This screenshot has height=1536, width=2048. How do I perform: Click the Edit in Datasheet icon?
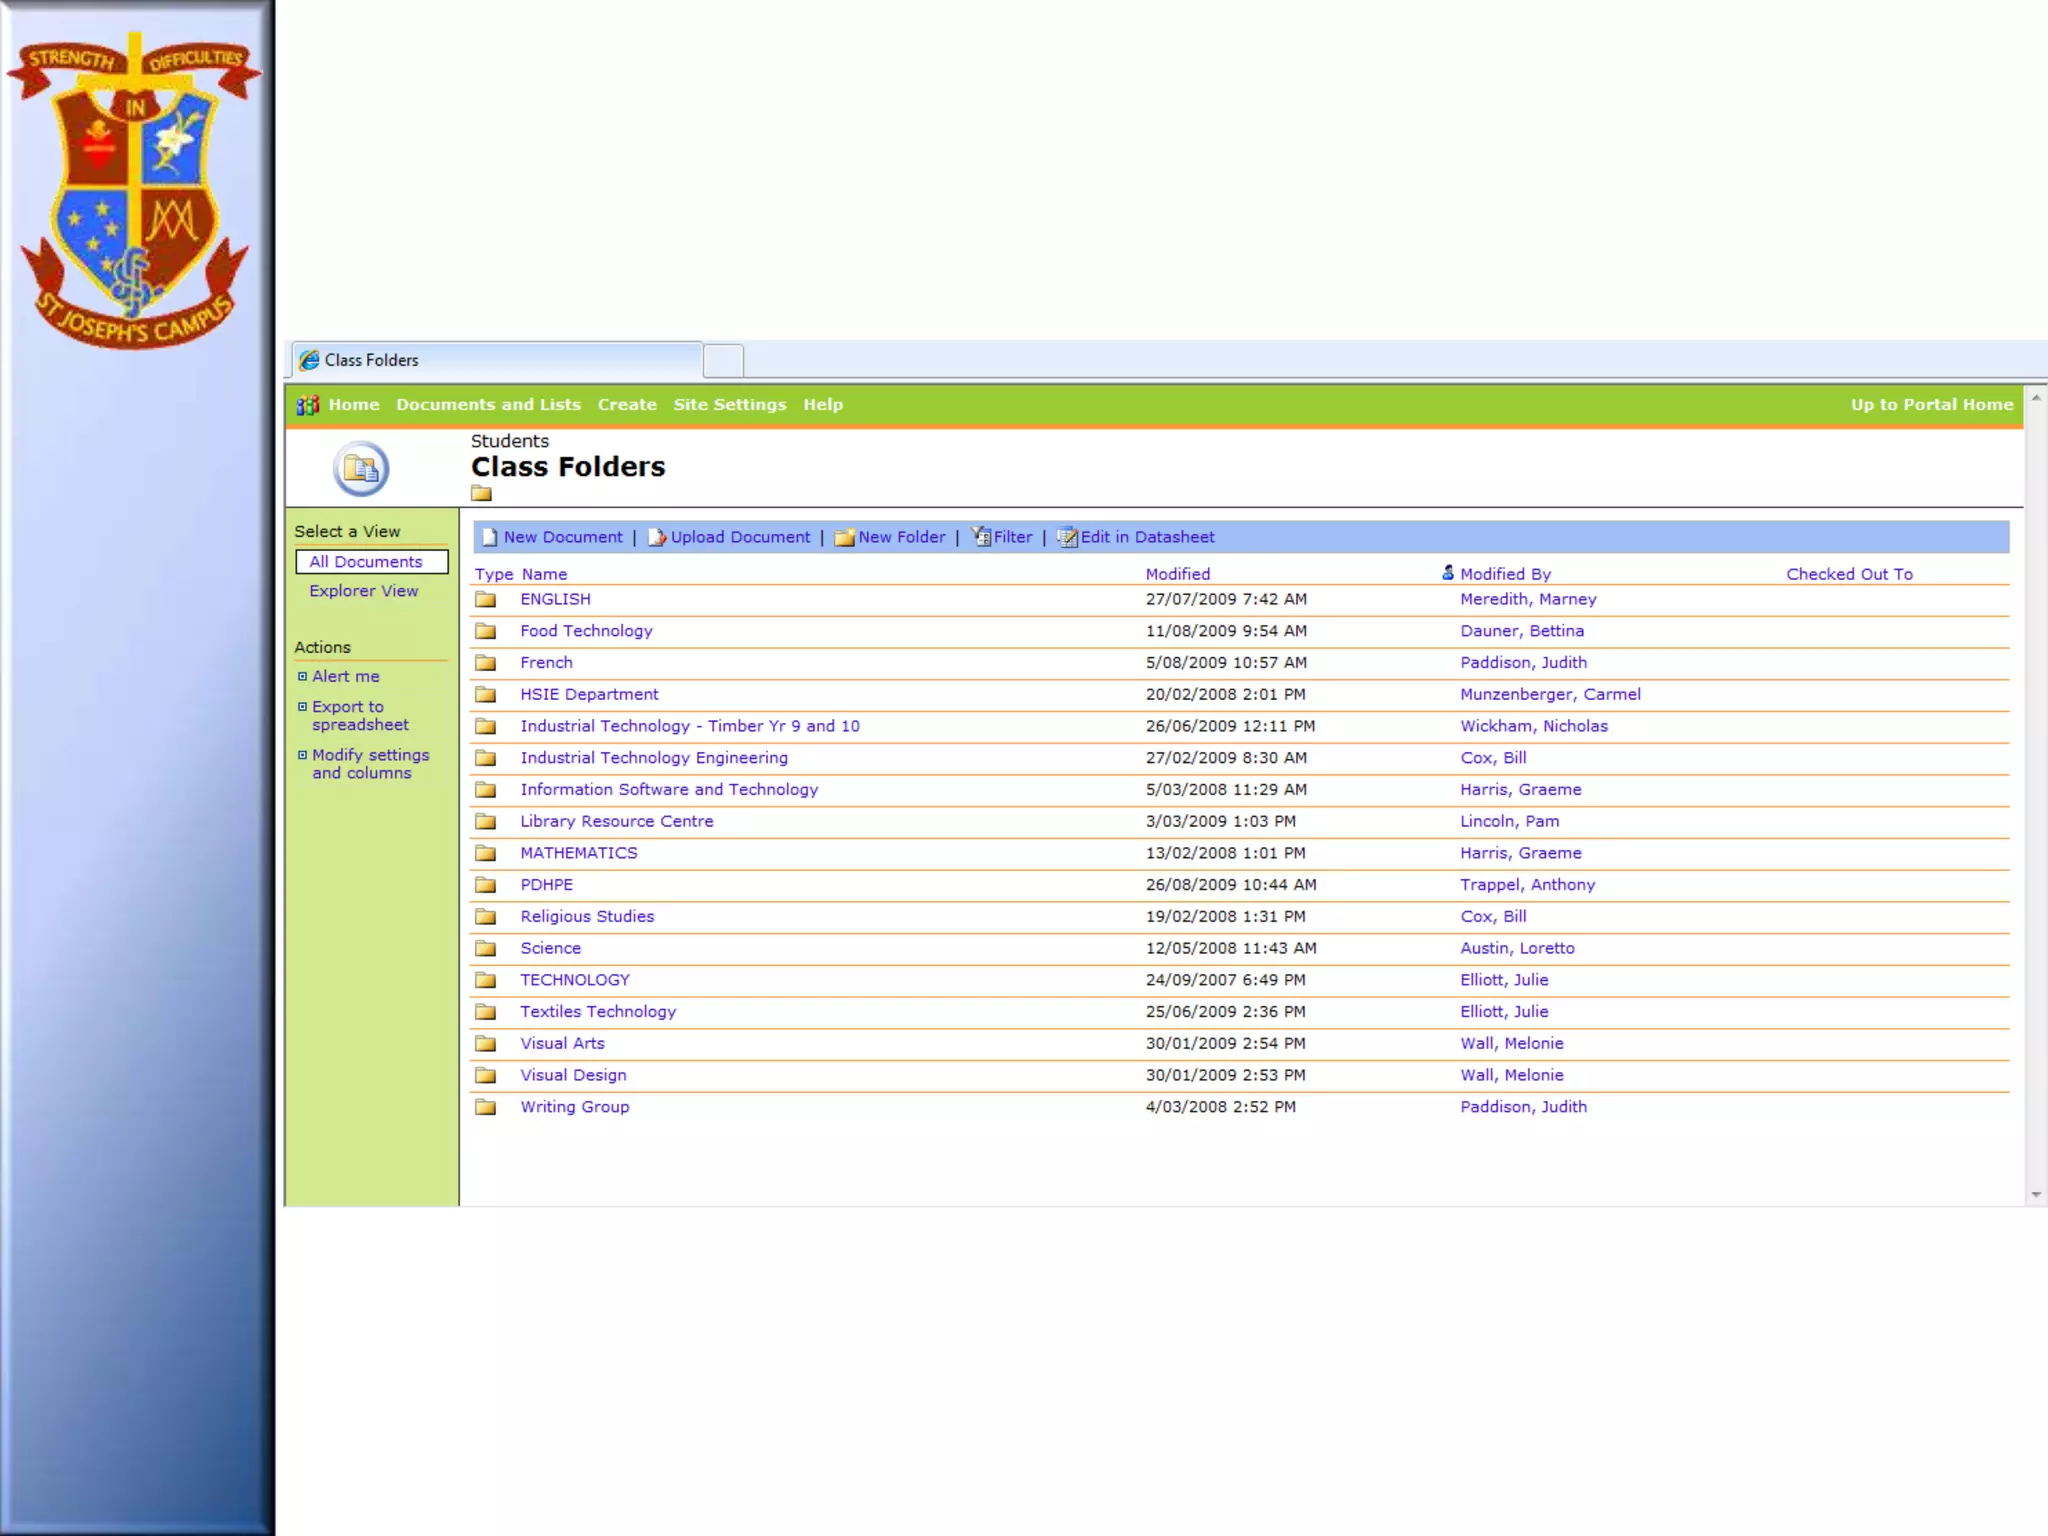pyautogui.click(x=1067, y=537)
